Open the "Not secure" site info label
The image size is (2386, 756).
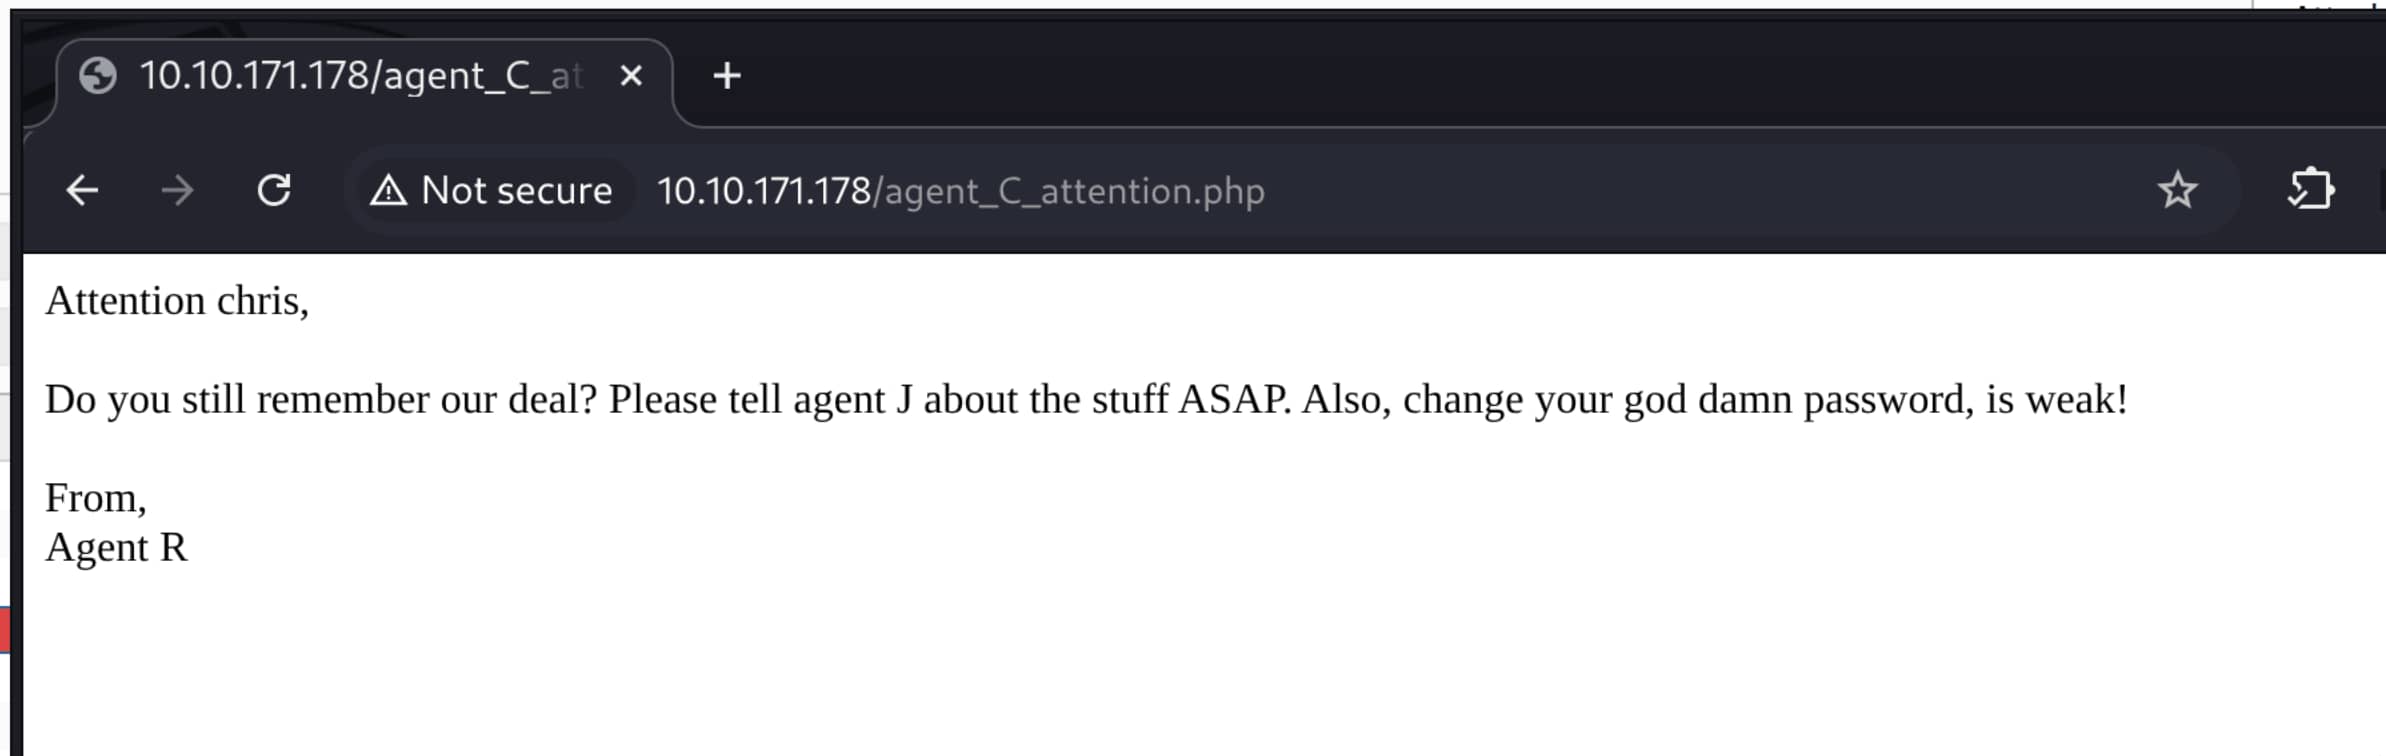[516, 190]
